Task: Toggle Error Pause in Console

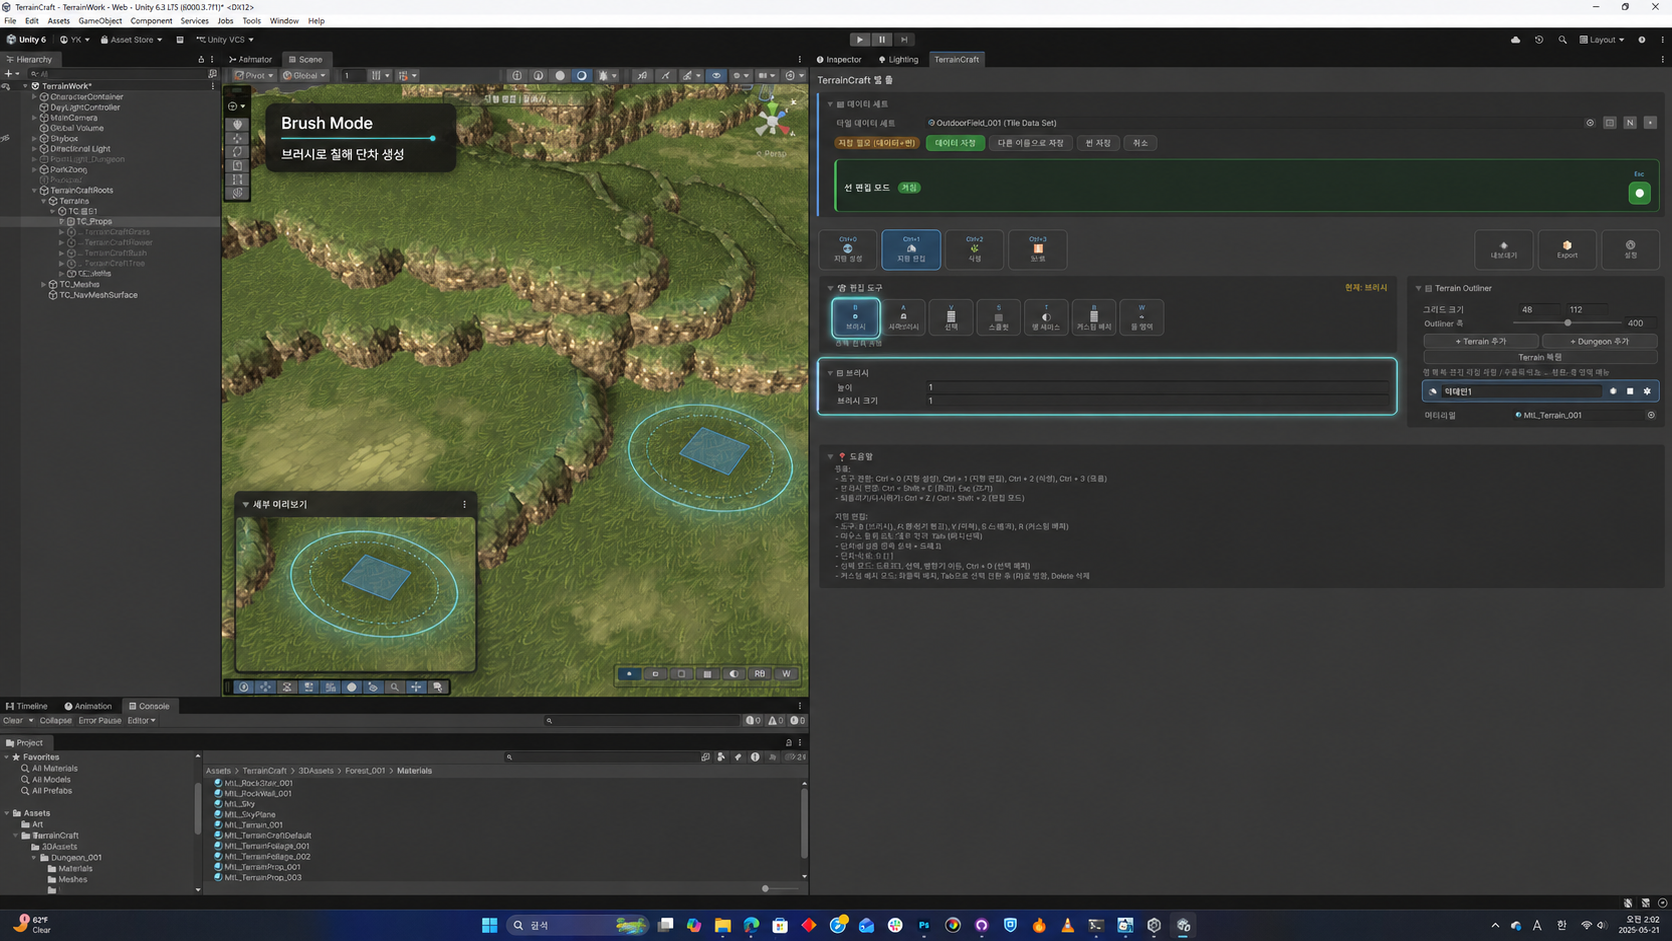Action: tap(100, 720)
